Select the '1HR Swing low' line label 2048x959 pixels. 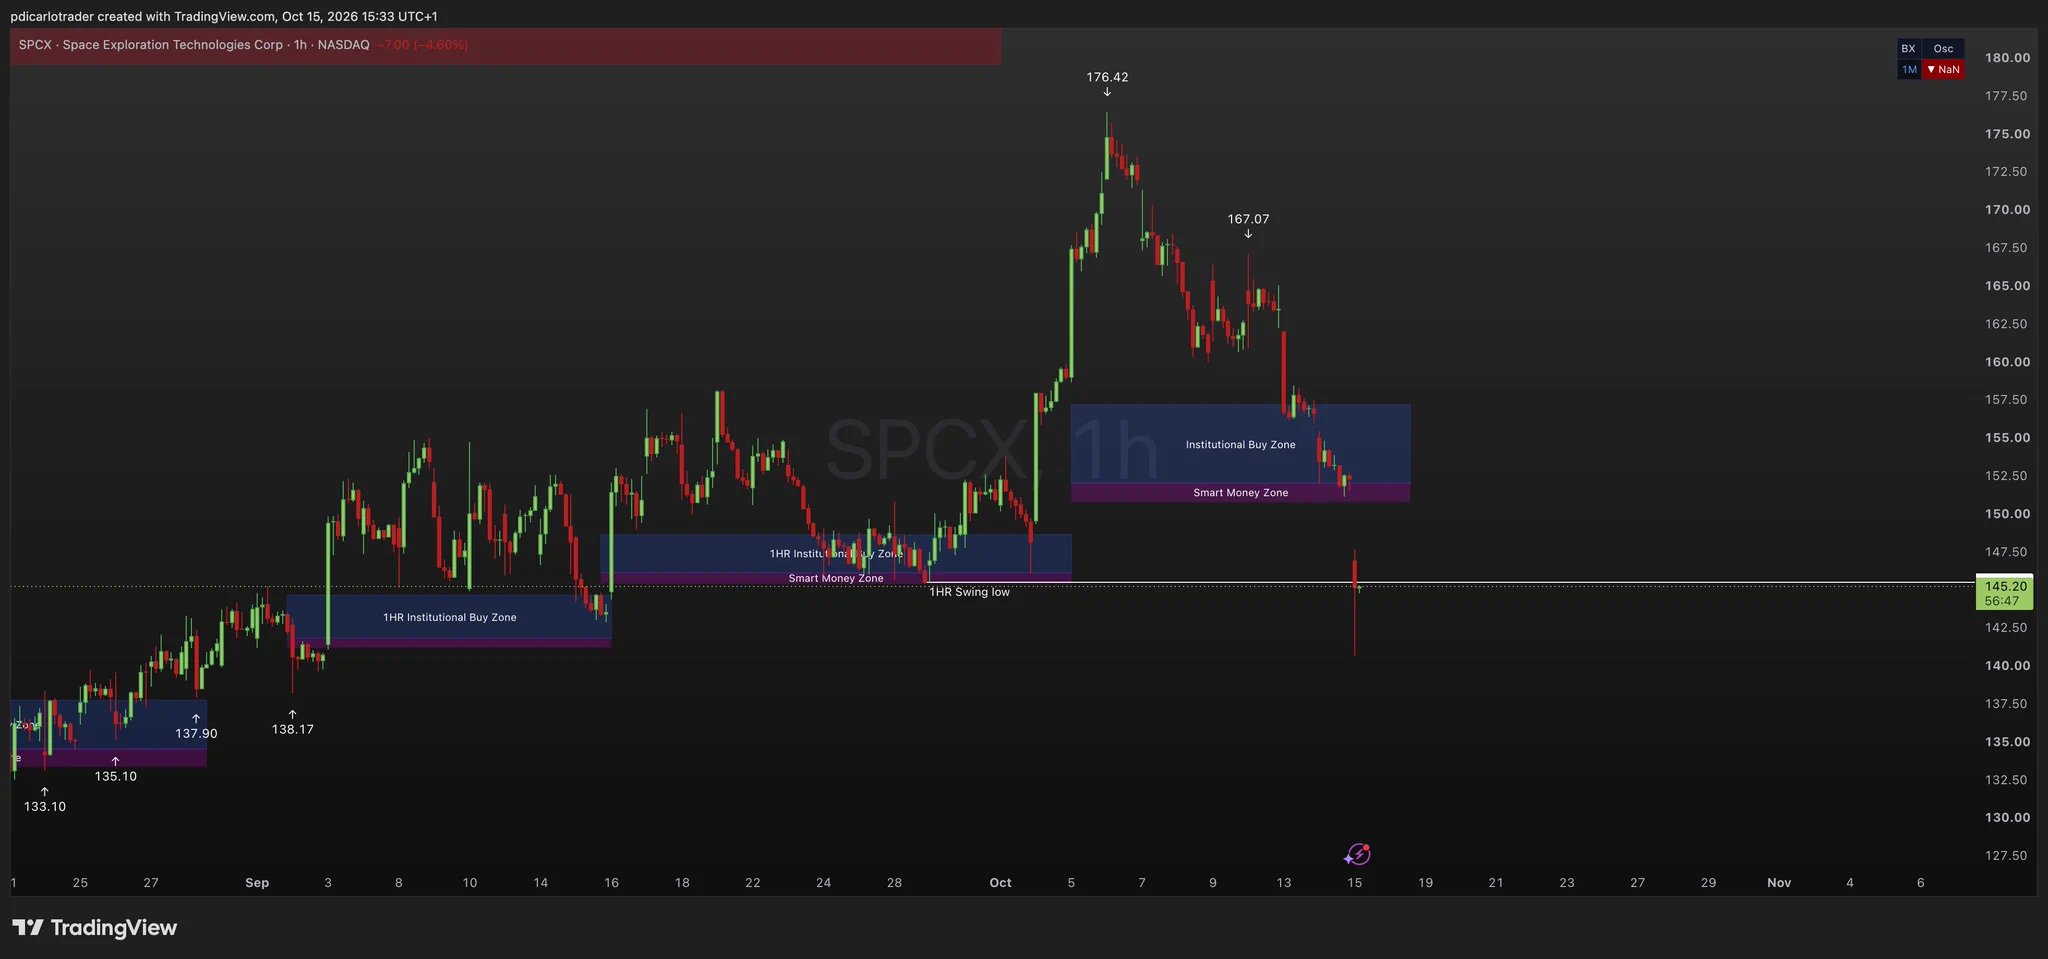tap(969, 592)
